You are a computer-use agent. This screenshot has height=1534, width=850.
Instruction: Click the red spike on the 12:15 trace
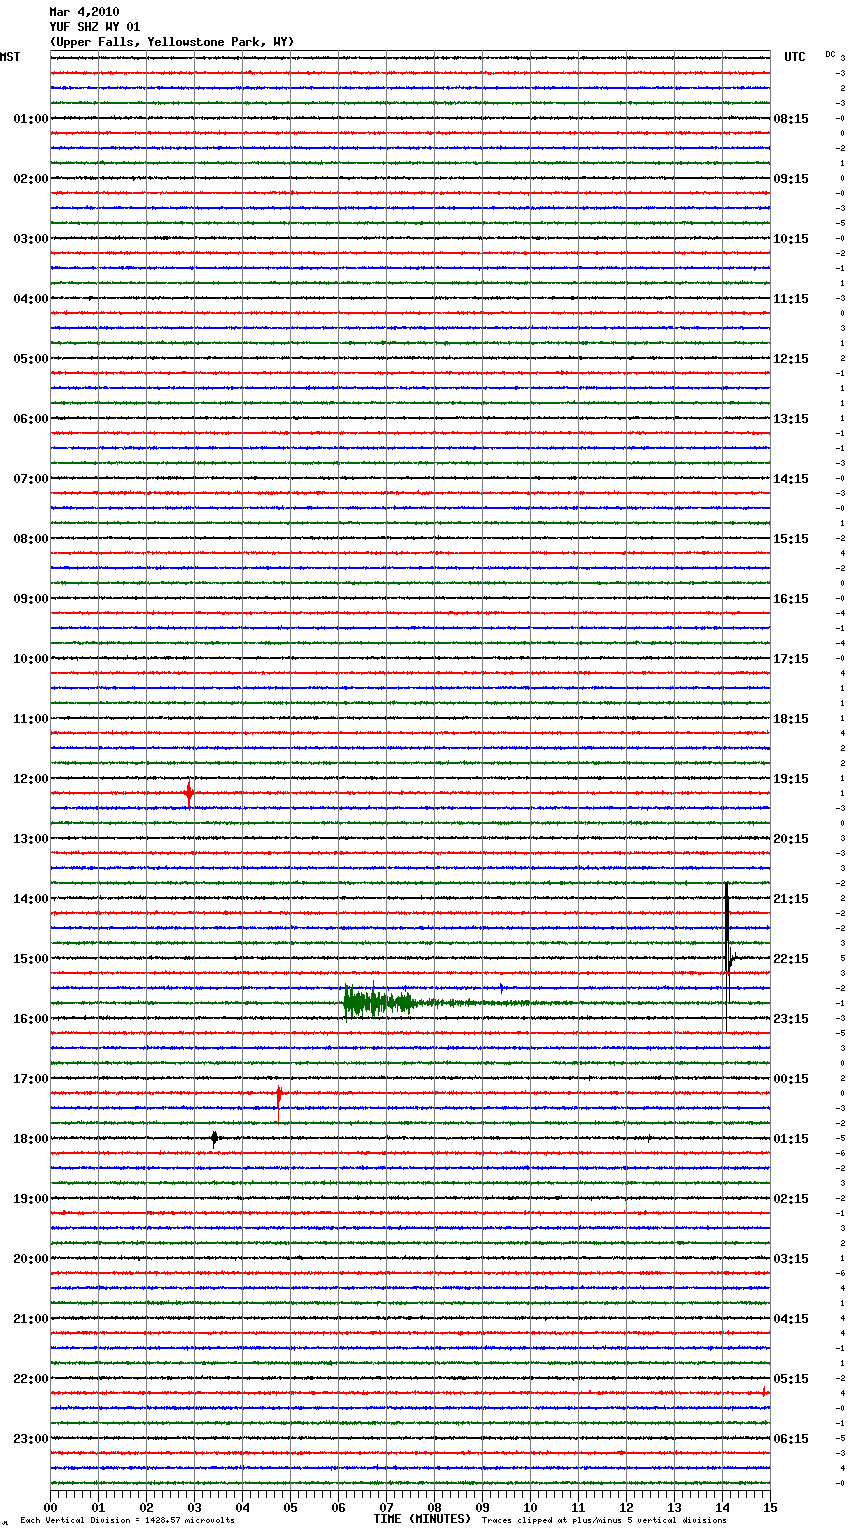[188, 794]
